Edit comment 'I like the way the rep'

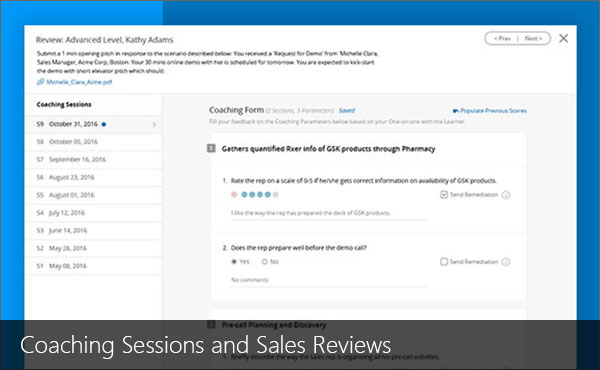click(329, 213)
